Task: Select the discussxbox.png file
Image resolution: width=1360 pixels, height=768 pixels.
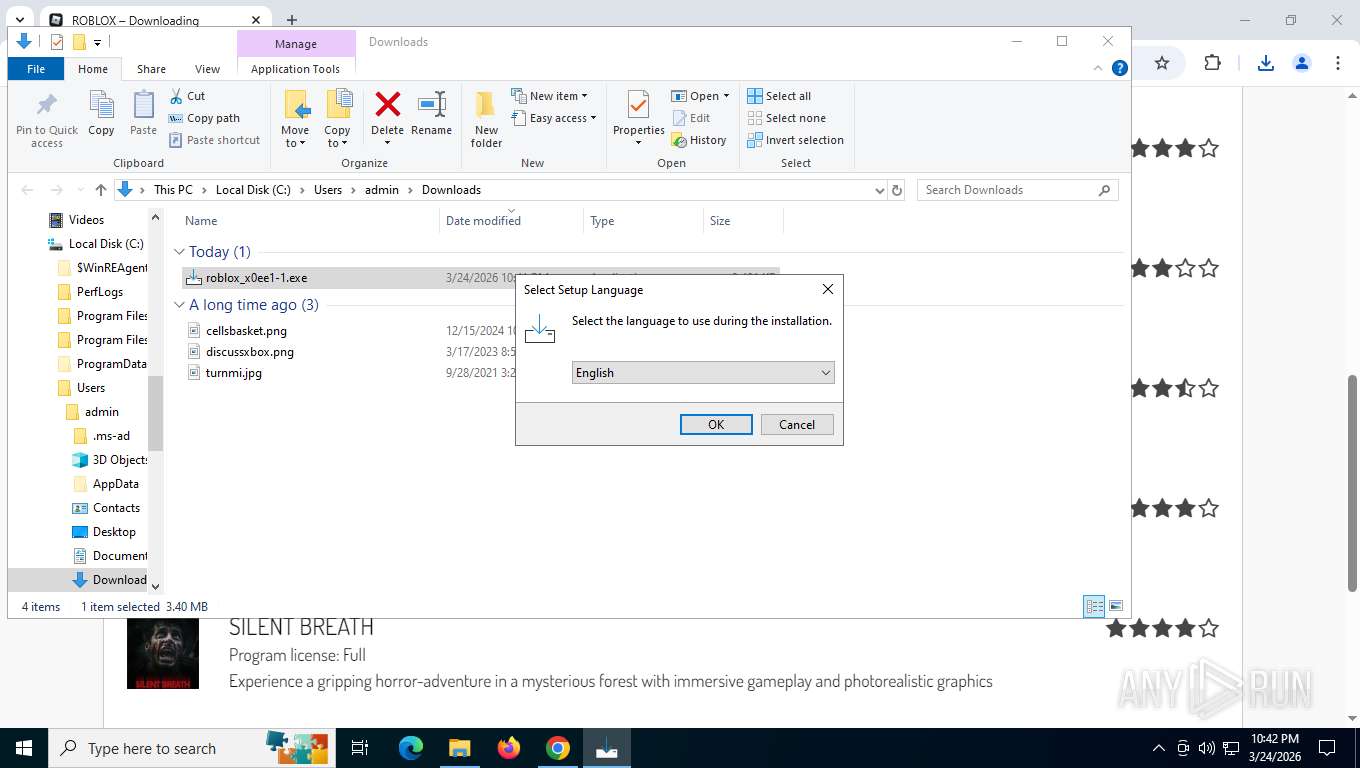Action: coord(250,352)
